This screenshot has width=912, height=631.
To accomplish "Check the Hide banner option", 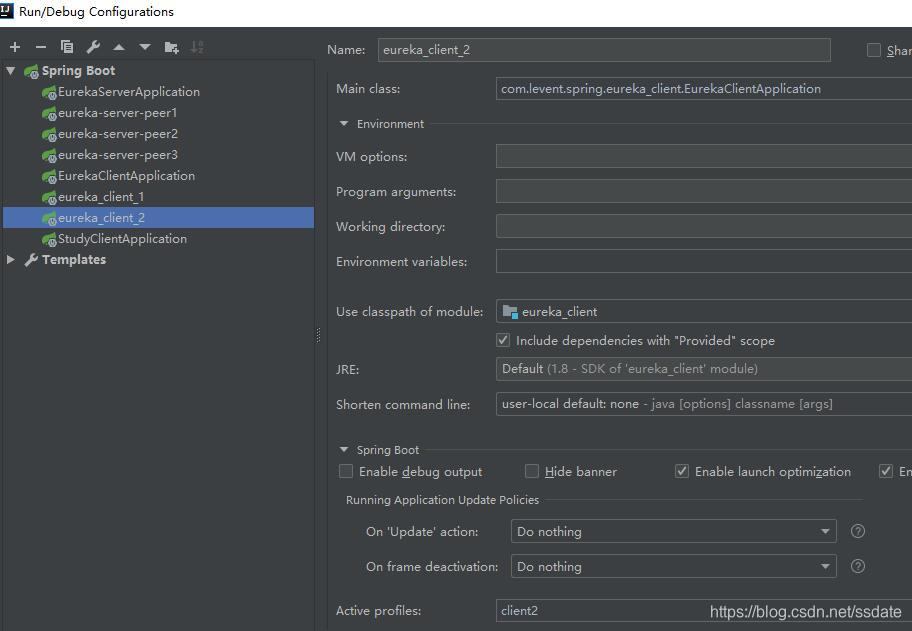I will tap(532, 471).
